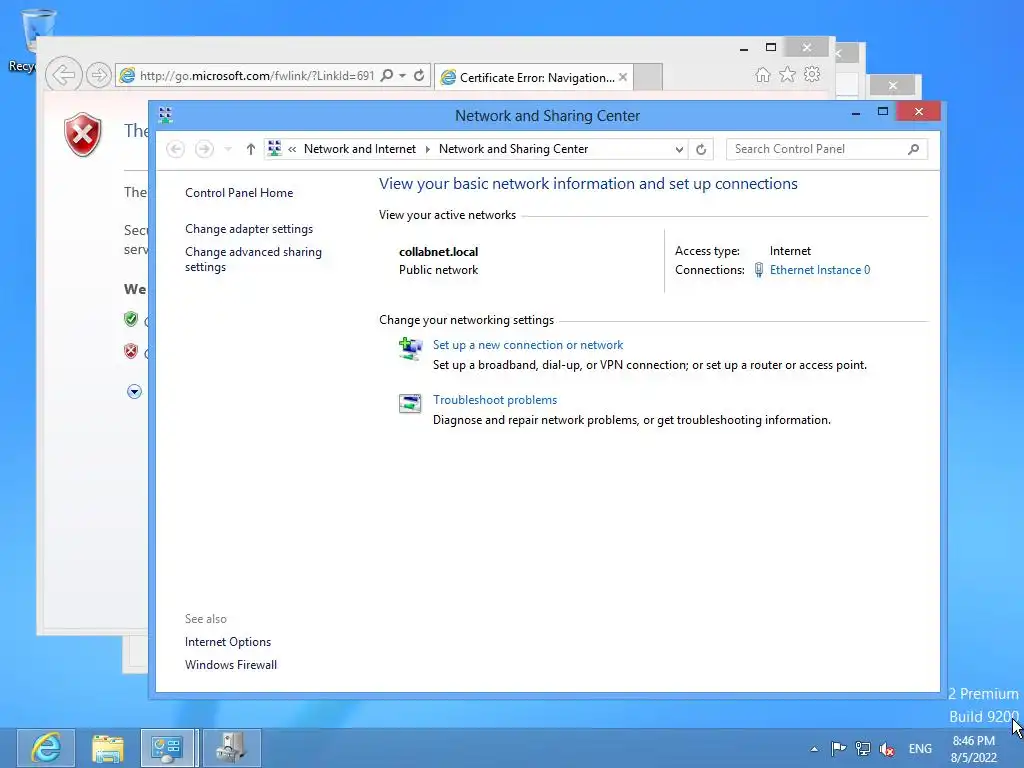The height and width of the screenshot is (768, 1024).
Task: Click the refresh icon in IE address bar
Action: coord(419,75)
